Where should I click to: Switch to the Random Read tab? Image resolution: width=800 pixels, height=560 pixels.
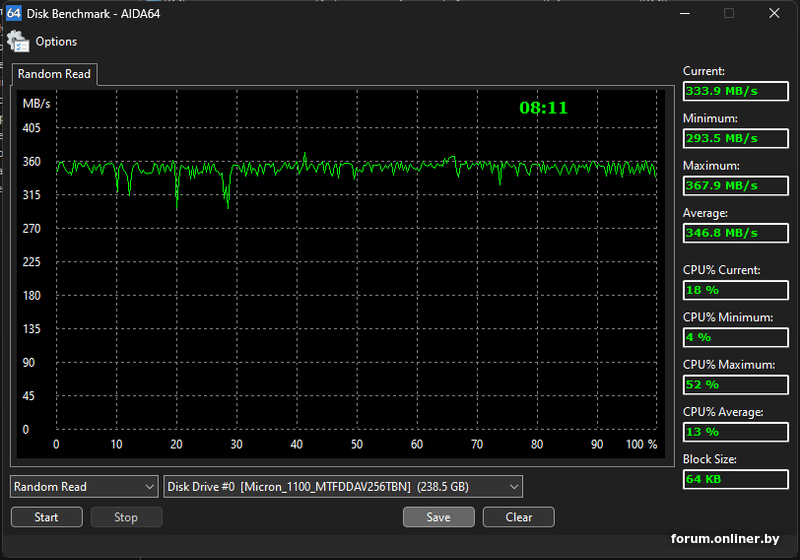[54, 74]
